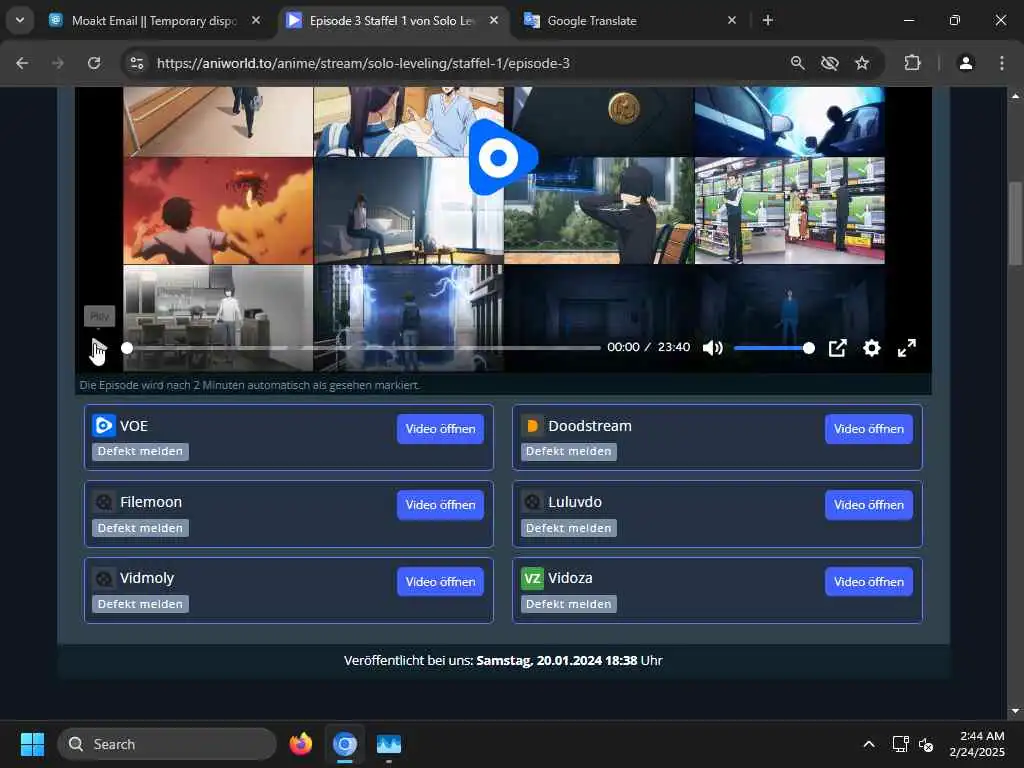Open video on Doodstream host
This screenshot has height=768, width=1024.
[x=869, y=429]
